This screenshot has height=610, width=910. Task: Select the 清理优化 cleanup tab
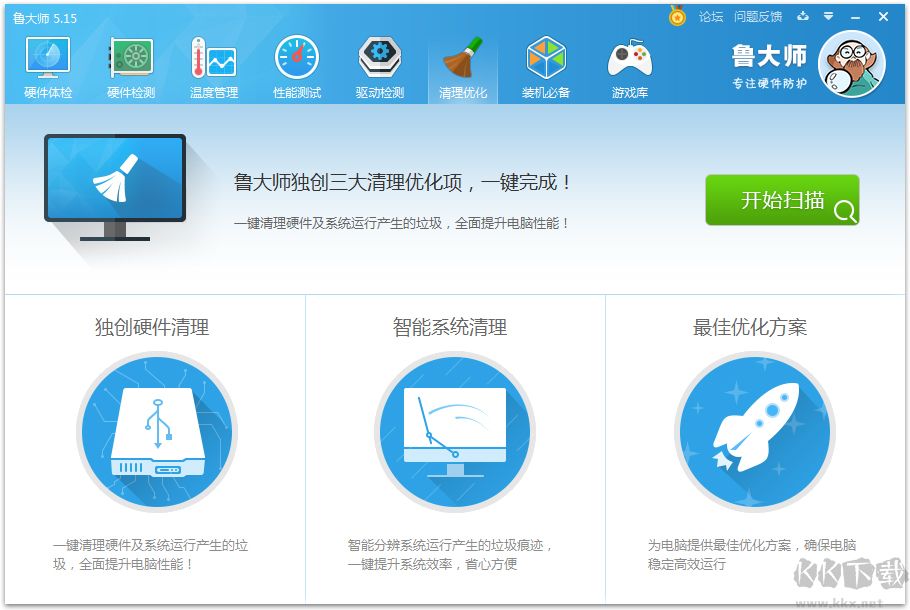[x=463, y=68]
